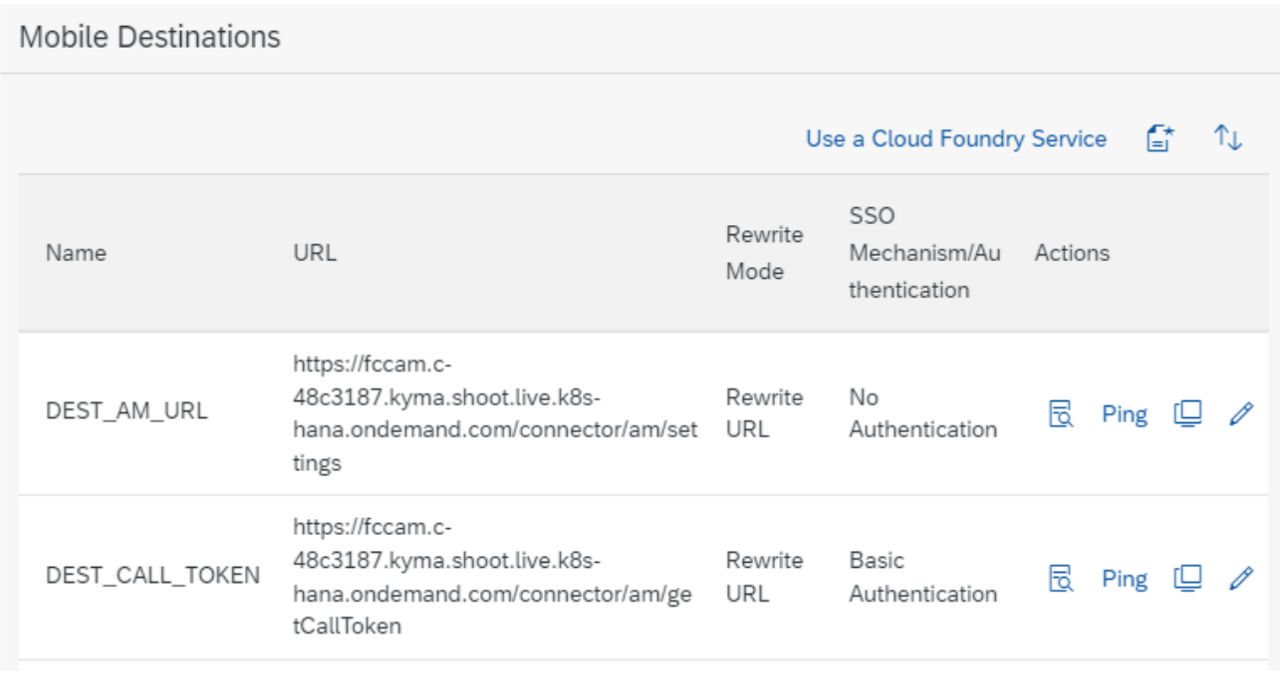Ping the DEST_AM_URL destination

pos(1124,414)
